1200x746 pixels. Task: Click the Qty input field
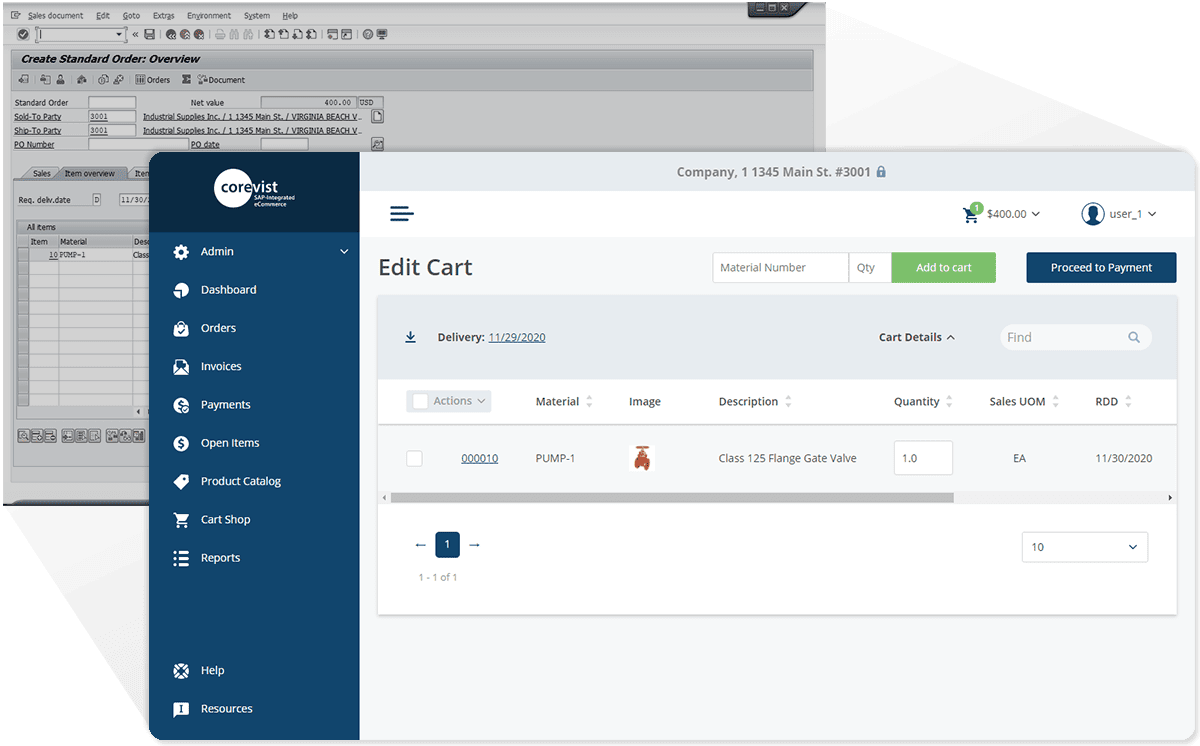pos(870,268)
